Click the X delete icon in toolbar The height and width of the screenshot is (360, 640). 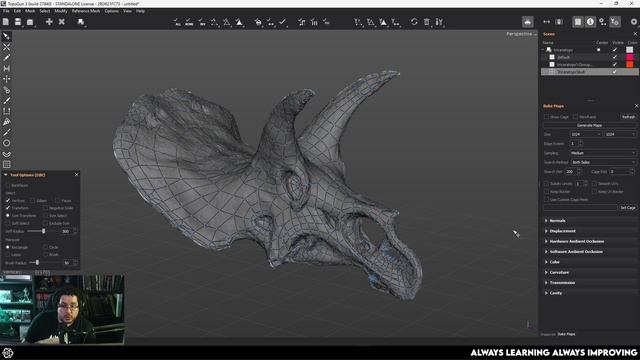pyautogui.click(x=61, y=22)
